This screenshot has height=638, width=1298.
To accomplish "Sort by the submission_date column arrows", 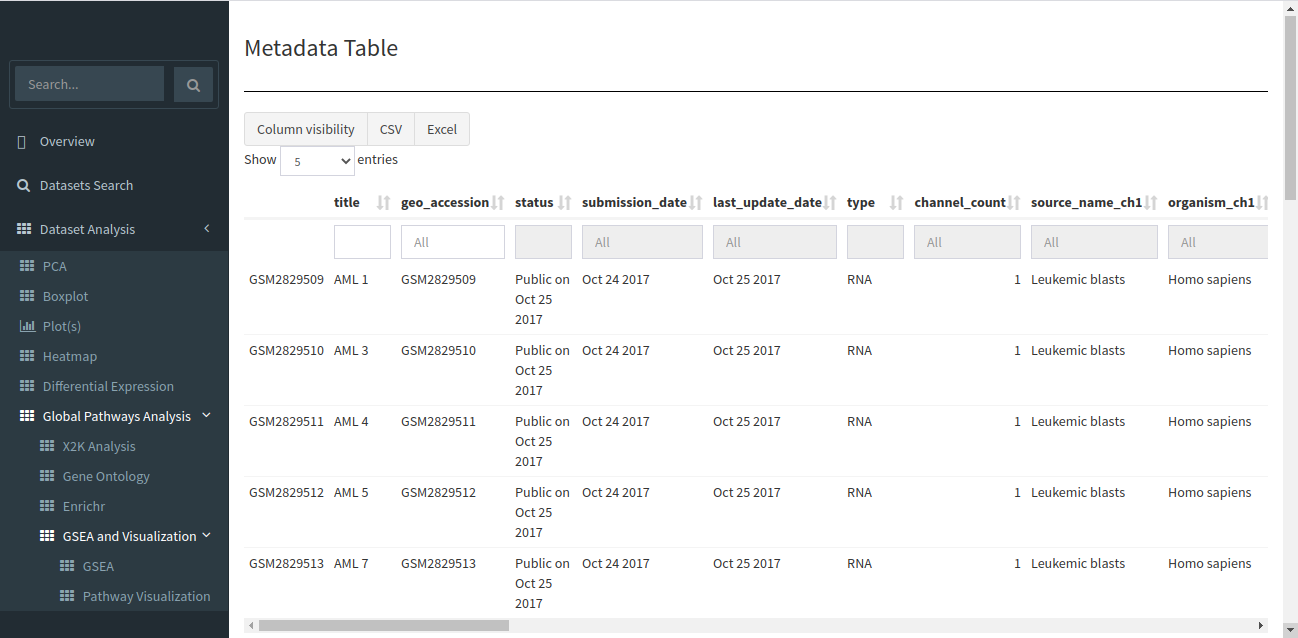I will tap(696, 203).
